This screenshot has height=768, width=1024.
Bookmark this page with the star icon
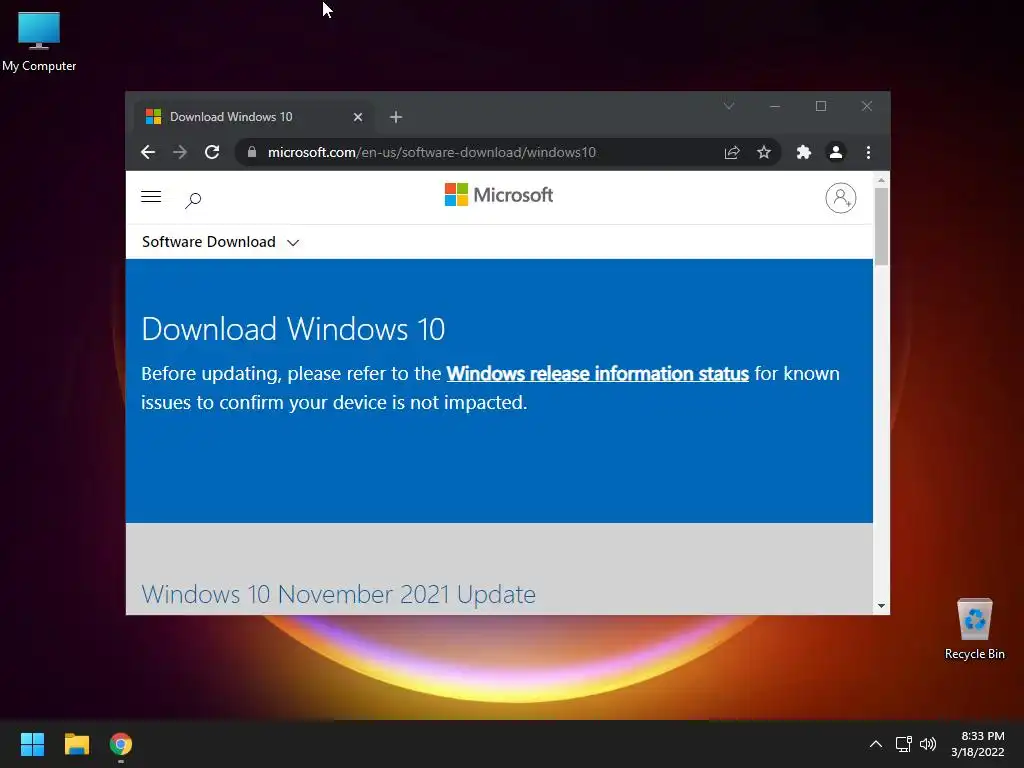point(763,152)
